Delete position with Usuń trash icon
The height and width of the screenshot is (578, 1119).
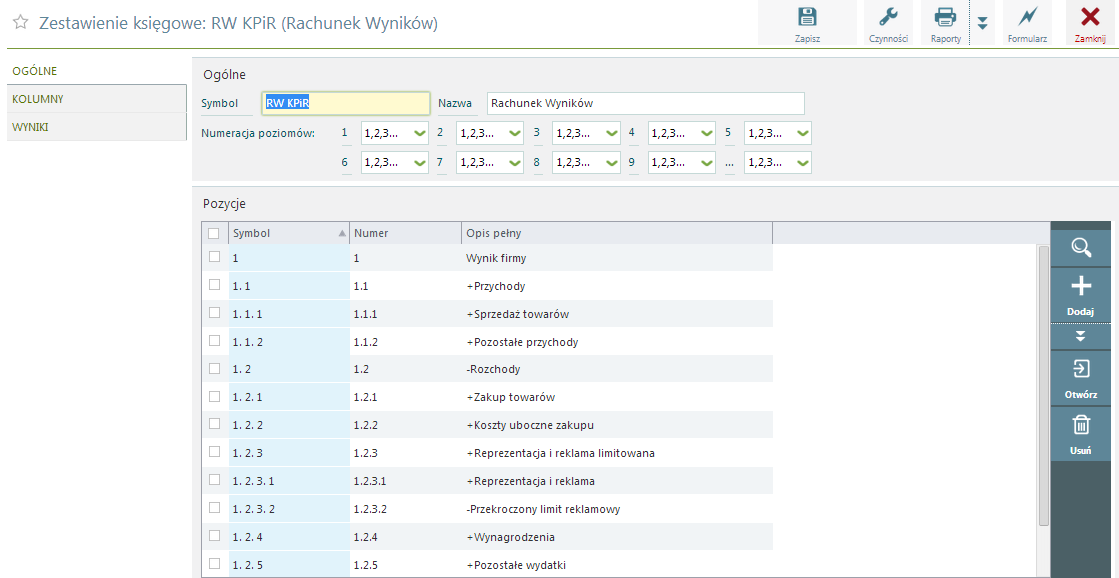point(1081,434)
